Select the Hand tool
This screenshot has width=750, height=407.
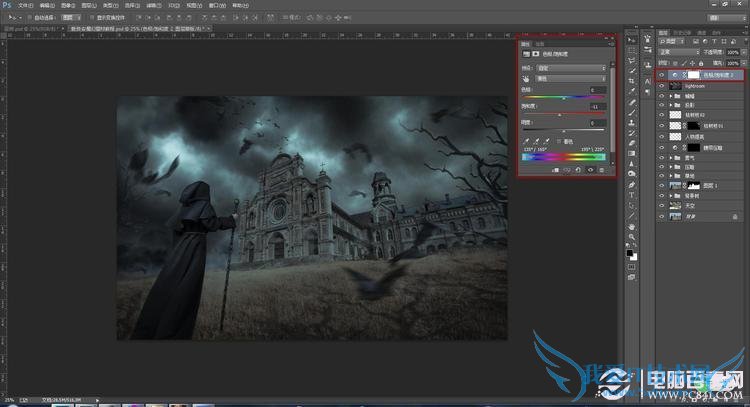coord(632,228)
